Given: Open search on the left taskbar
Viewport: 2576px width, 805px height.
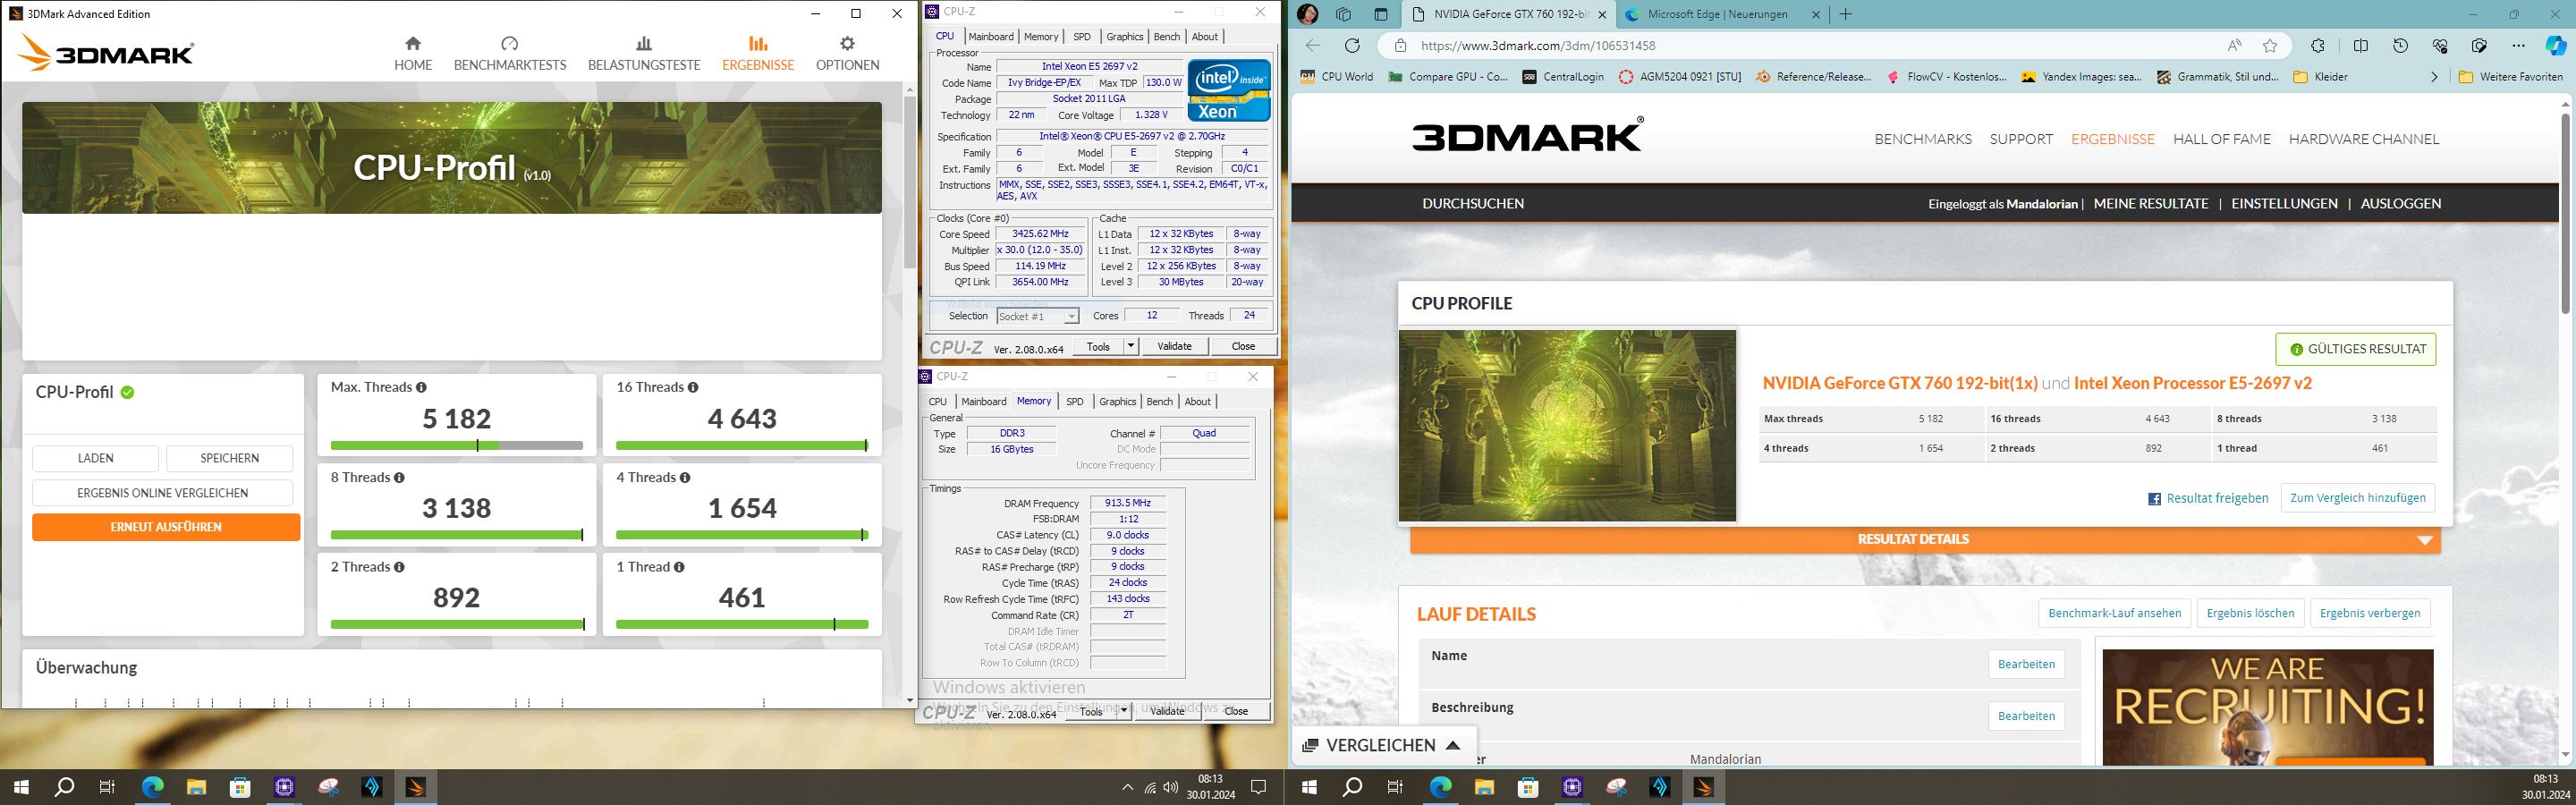Looking at the screenshot, I should pos(64,787).
